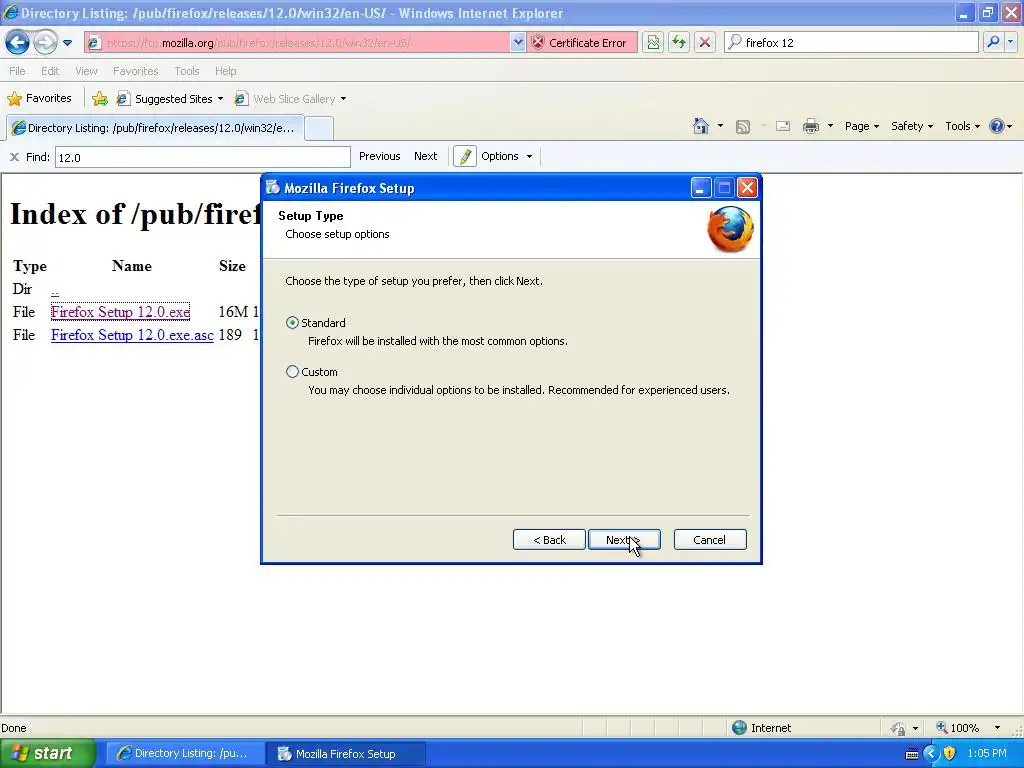The image size is (1024, 768).
Task: Click the Print icon
Action: [x=810, y=126]
